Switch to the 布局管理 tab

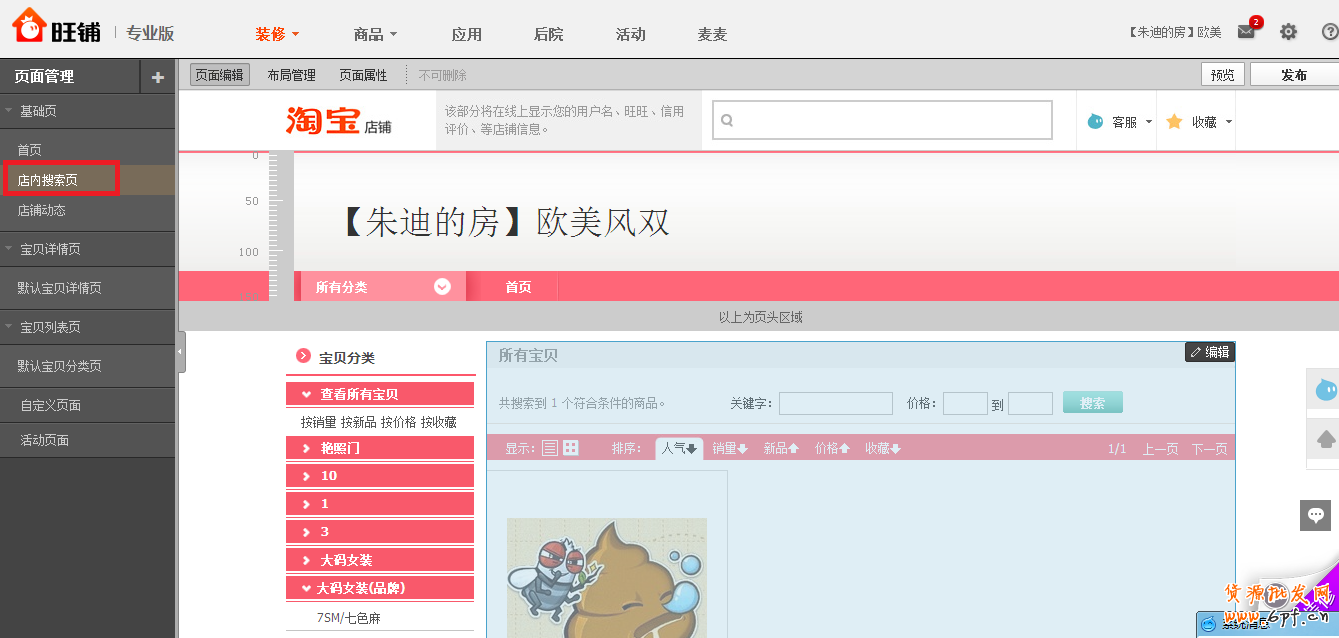coord(290,74)
